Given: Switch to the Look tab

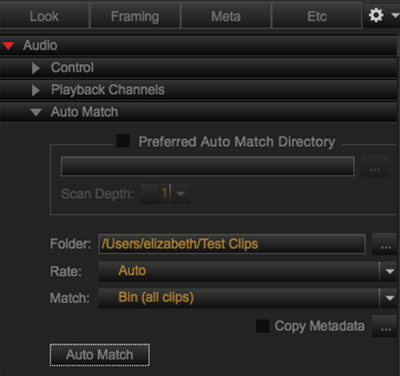Looking at the screenshot, I should (x=44, y=16).
